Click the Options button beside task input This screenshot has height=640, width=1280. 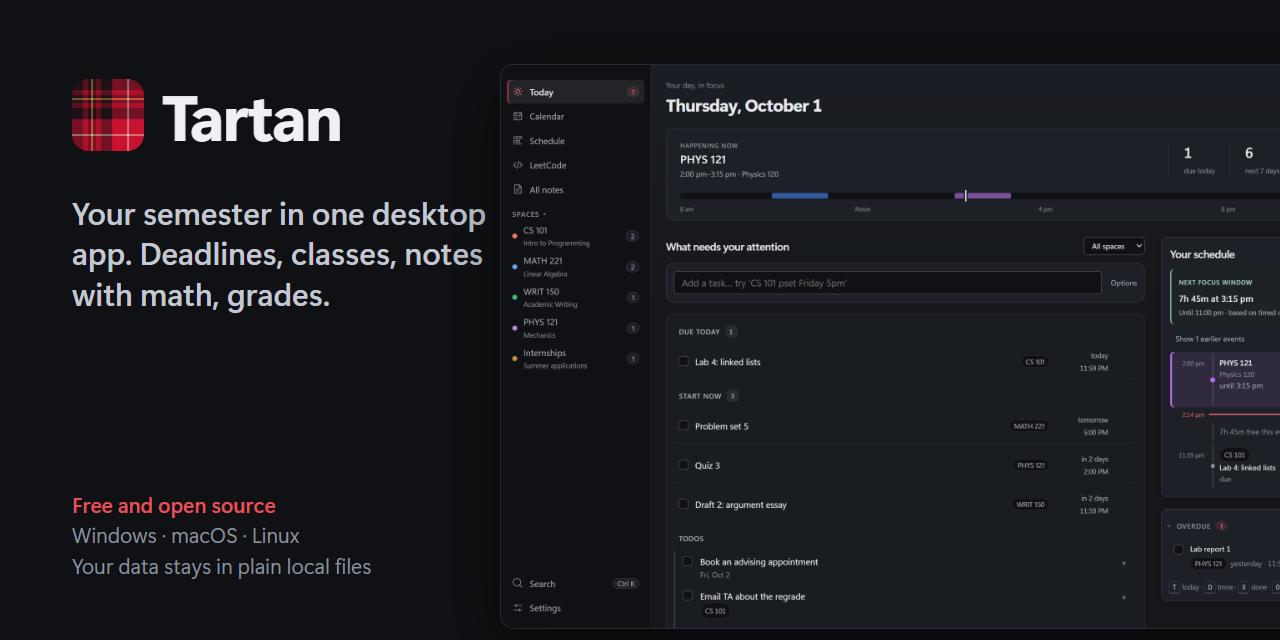click(1124, 283)
